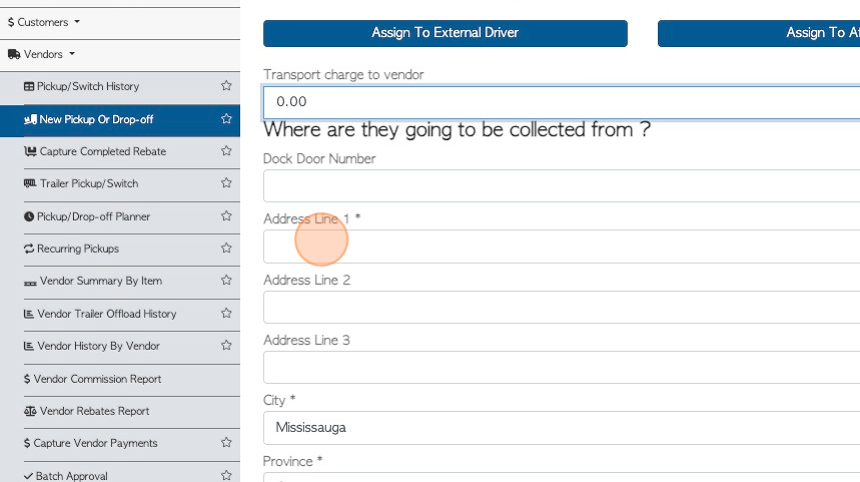Click the Vendor Summary By Item icon
860x482 pixels.
30,282
